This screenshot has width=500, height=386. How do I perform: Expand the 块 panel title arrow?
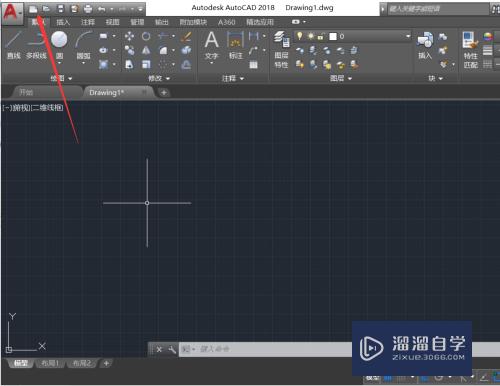point(441,79)
